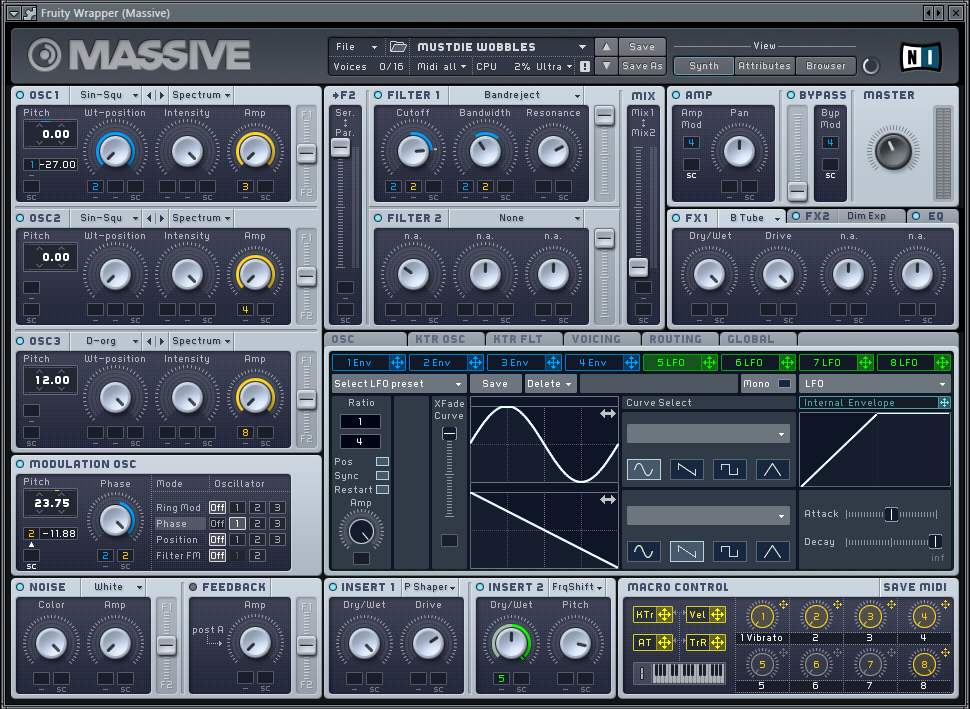
Task: Toggle OSC3 power indicator
Action: tap(20, 341)
